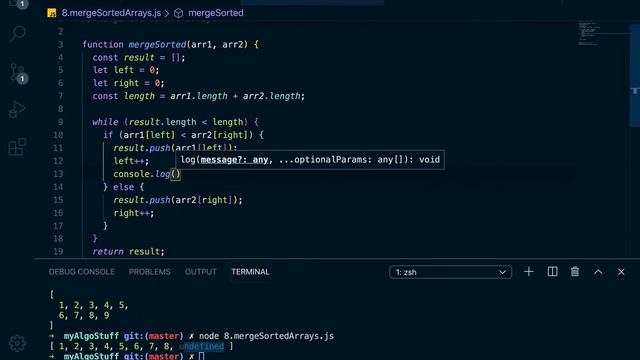Click 'return result;' on line 19
This screenshot has width=640, height=360.
(128, 251)
